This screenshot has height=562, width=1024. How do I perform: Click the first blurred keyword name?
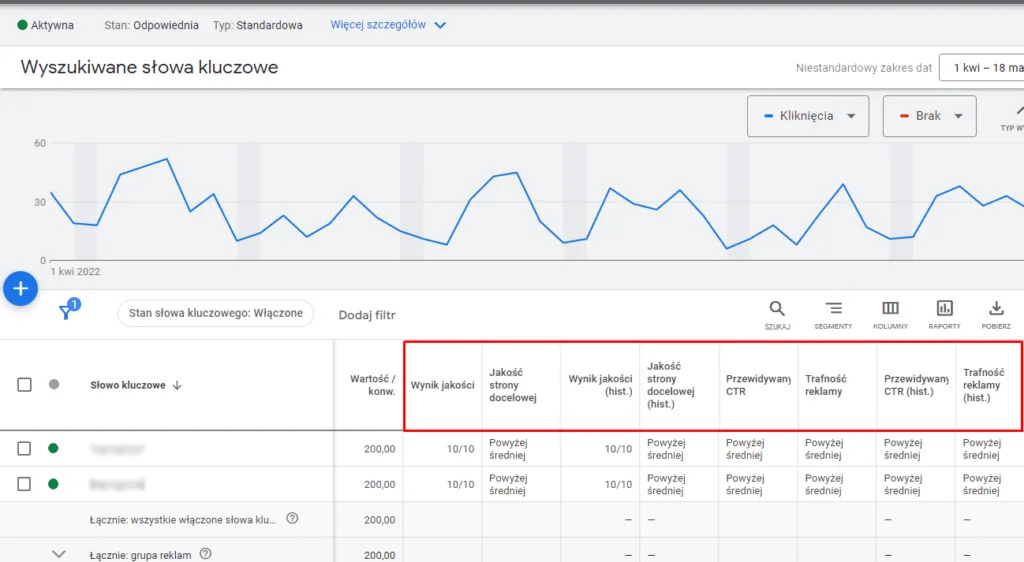click(x=118, y=449)
